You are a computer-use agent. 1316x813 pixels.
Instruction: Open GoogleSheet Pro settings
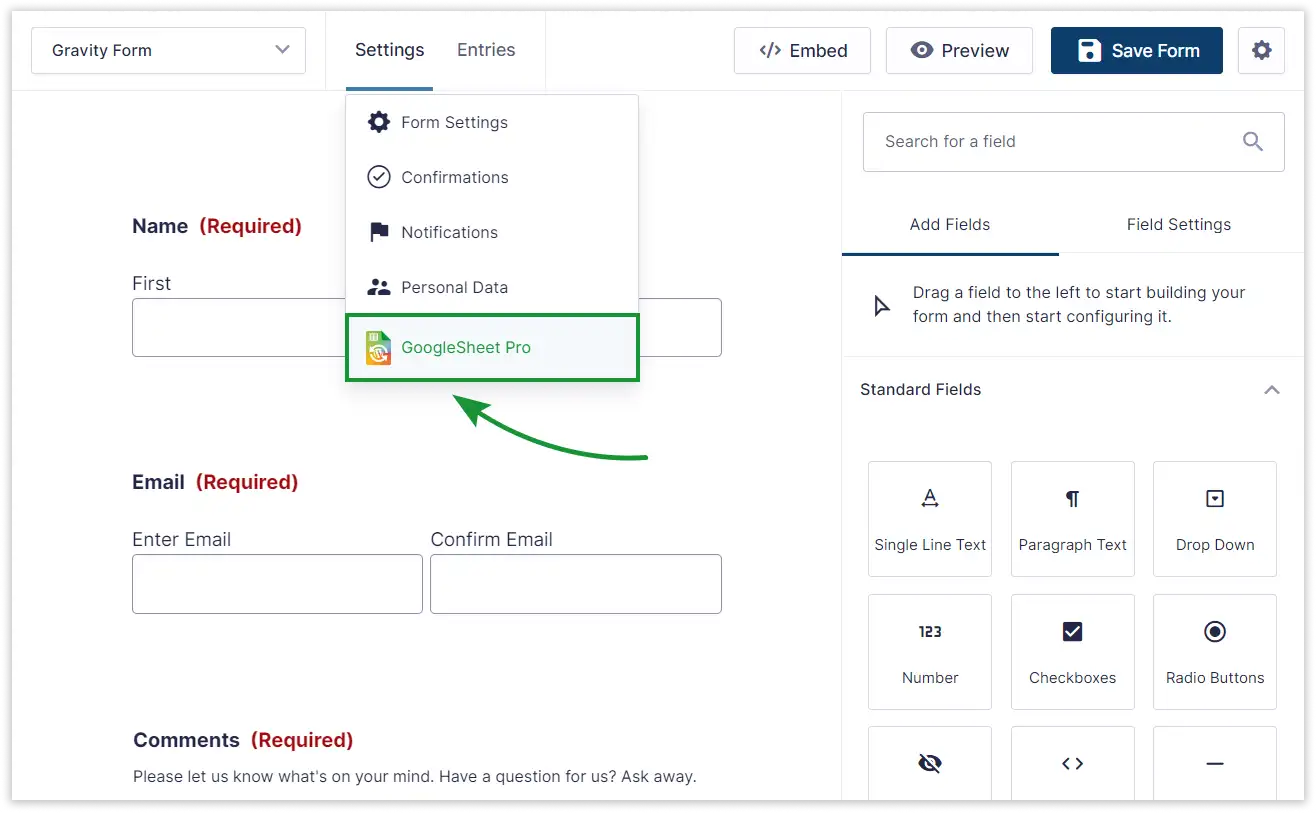pos(491,348)
